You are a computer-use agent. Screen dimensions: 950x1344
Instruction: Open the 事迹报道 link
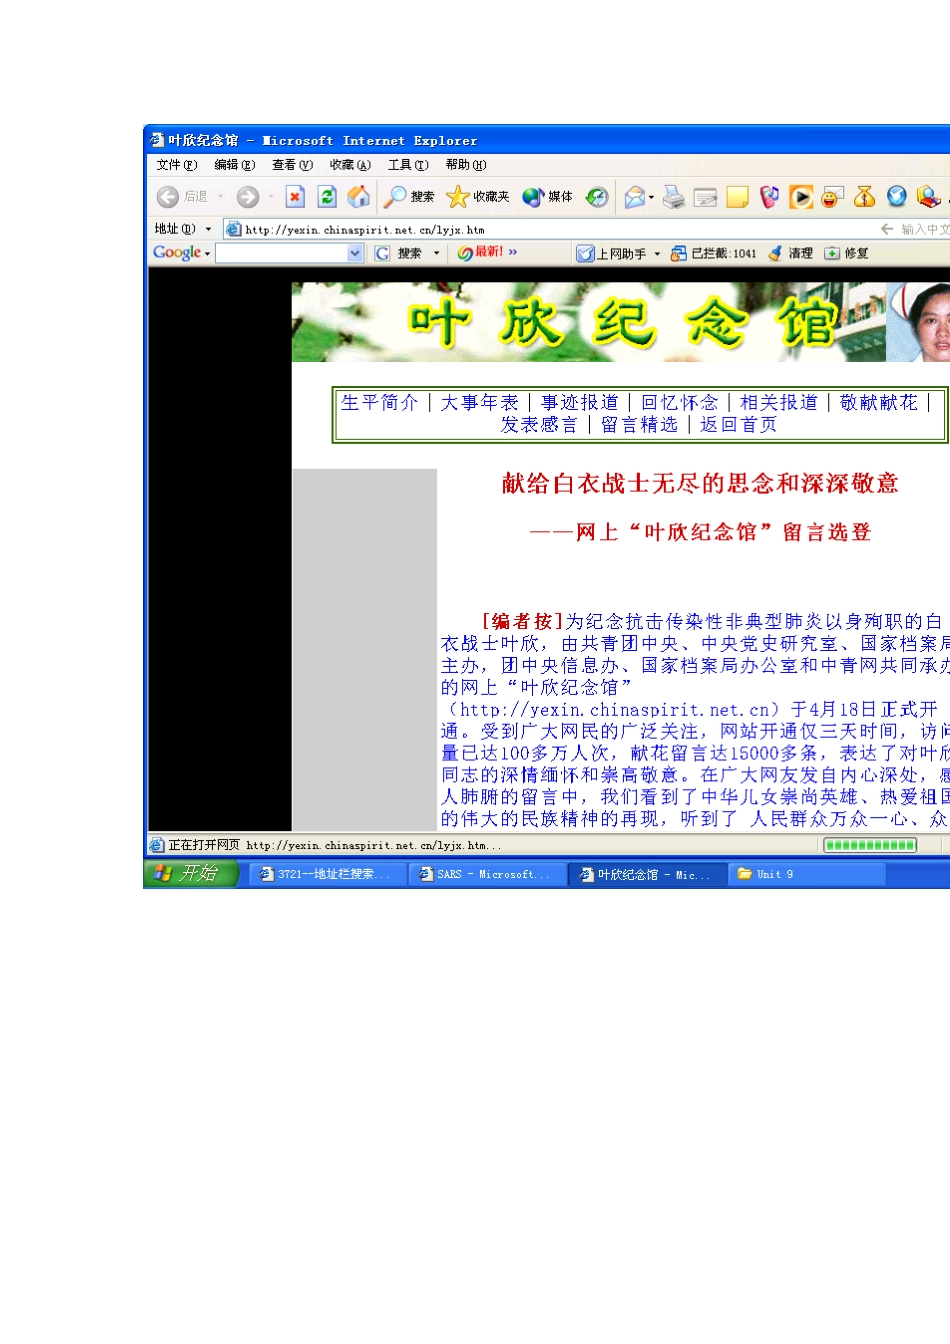click(580, 402)
